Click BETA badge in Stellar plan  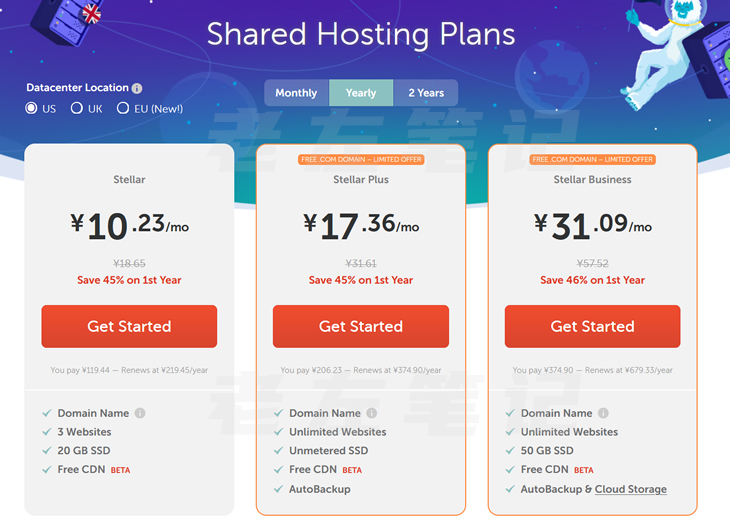(120, 470)
